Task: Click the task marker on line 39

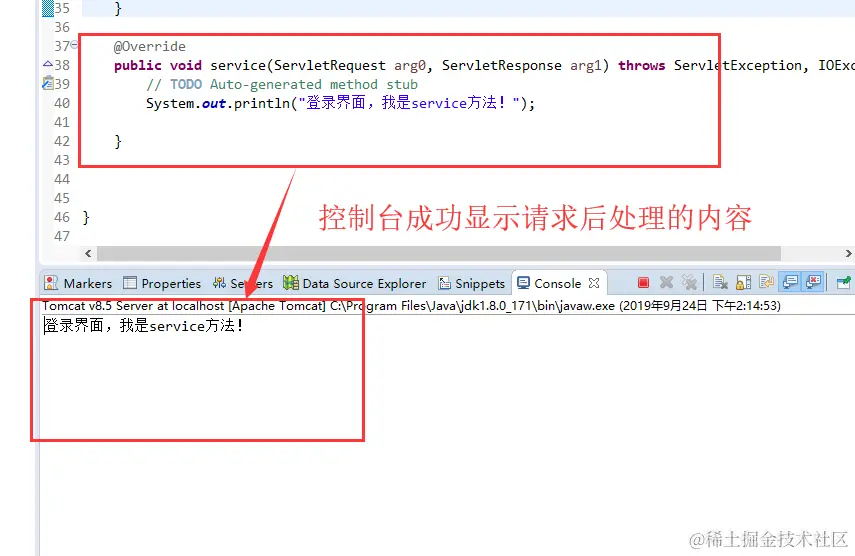Action: 47,83
